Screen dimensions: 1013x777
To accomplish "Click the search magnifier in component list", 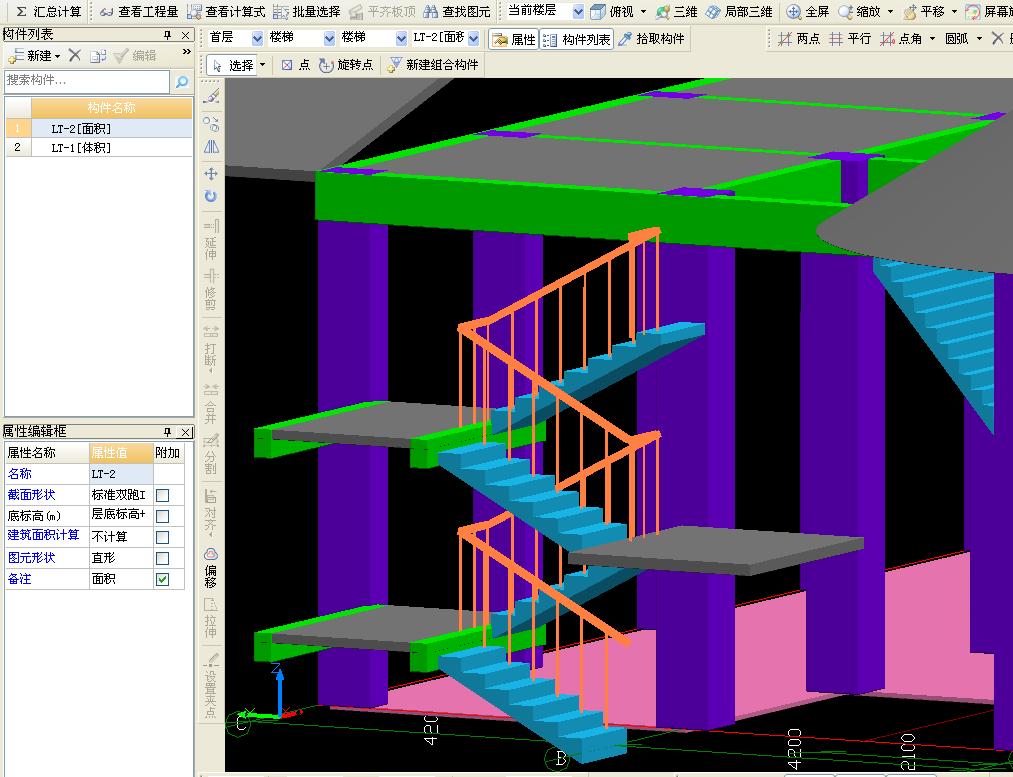I will (x=182, y=81).
